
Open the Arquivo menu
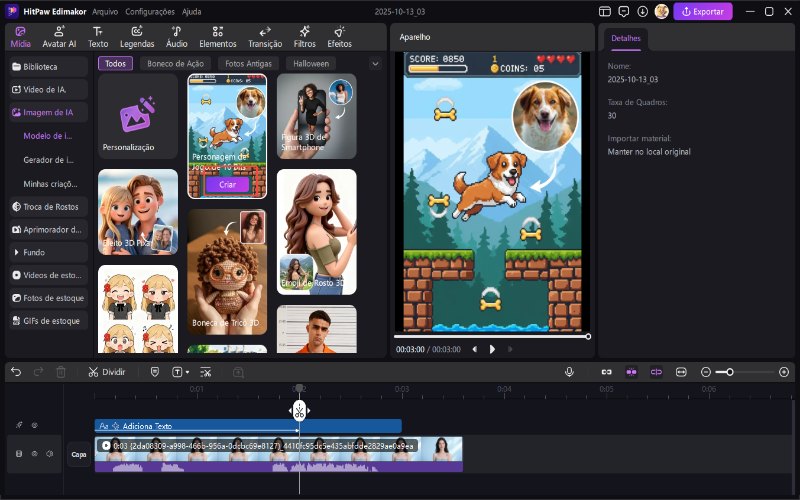tap(104, 11)
